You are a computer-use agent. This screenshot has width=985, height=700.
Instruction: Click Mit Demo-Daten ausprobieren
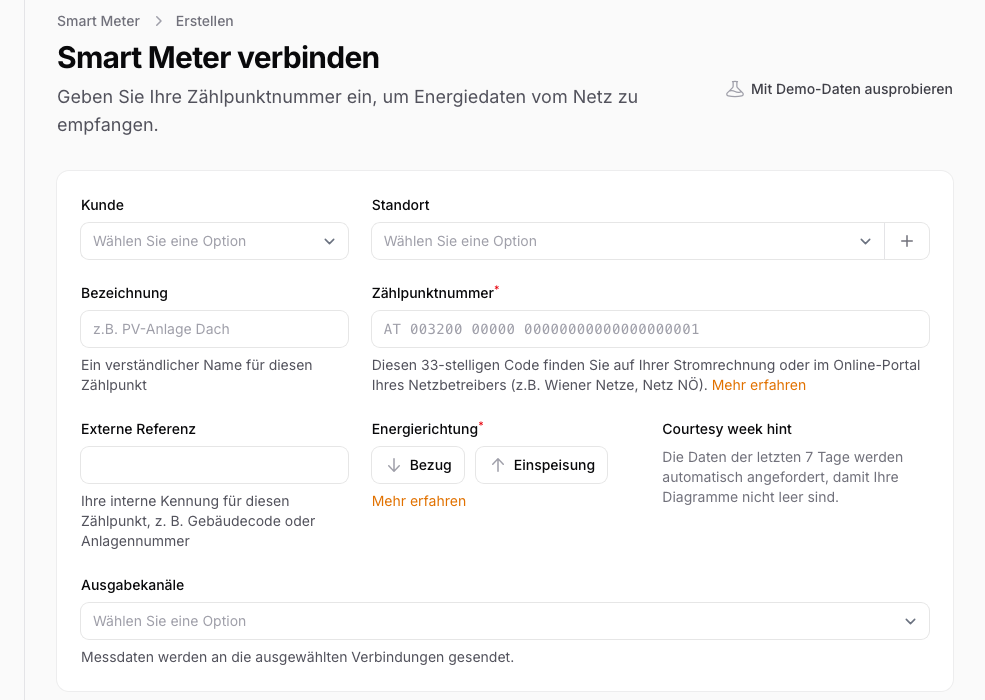pos(850,88)
